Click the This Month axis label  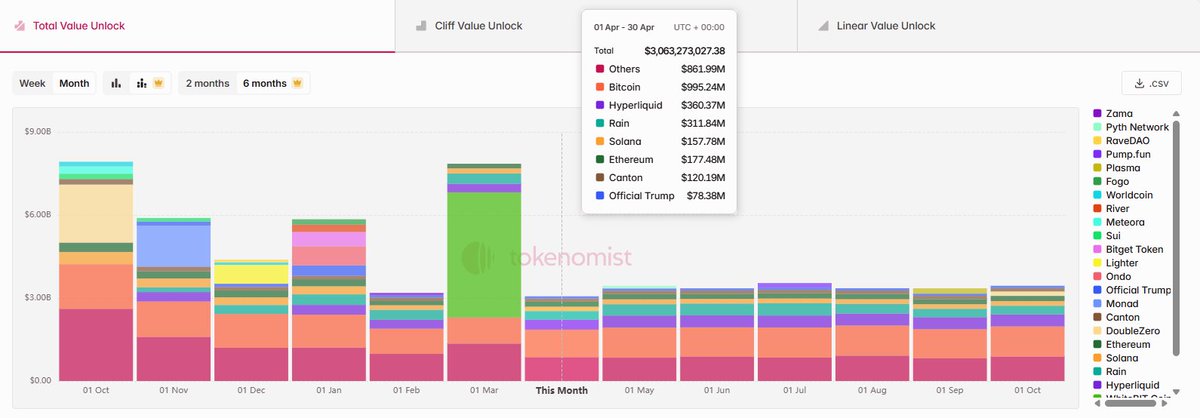pos(562,390)
